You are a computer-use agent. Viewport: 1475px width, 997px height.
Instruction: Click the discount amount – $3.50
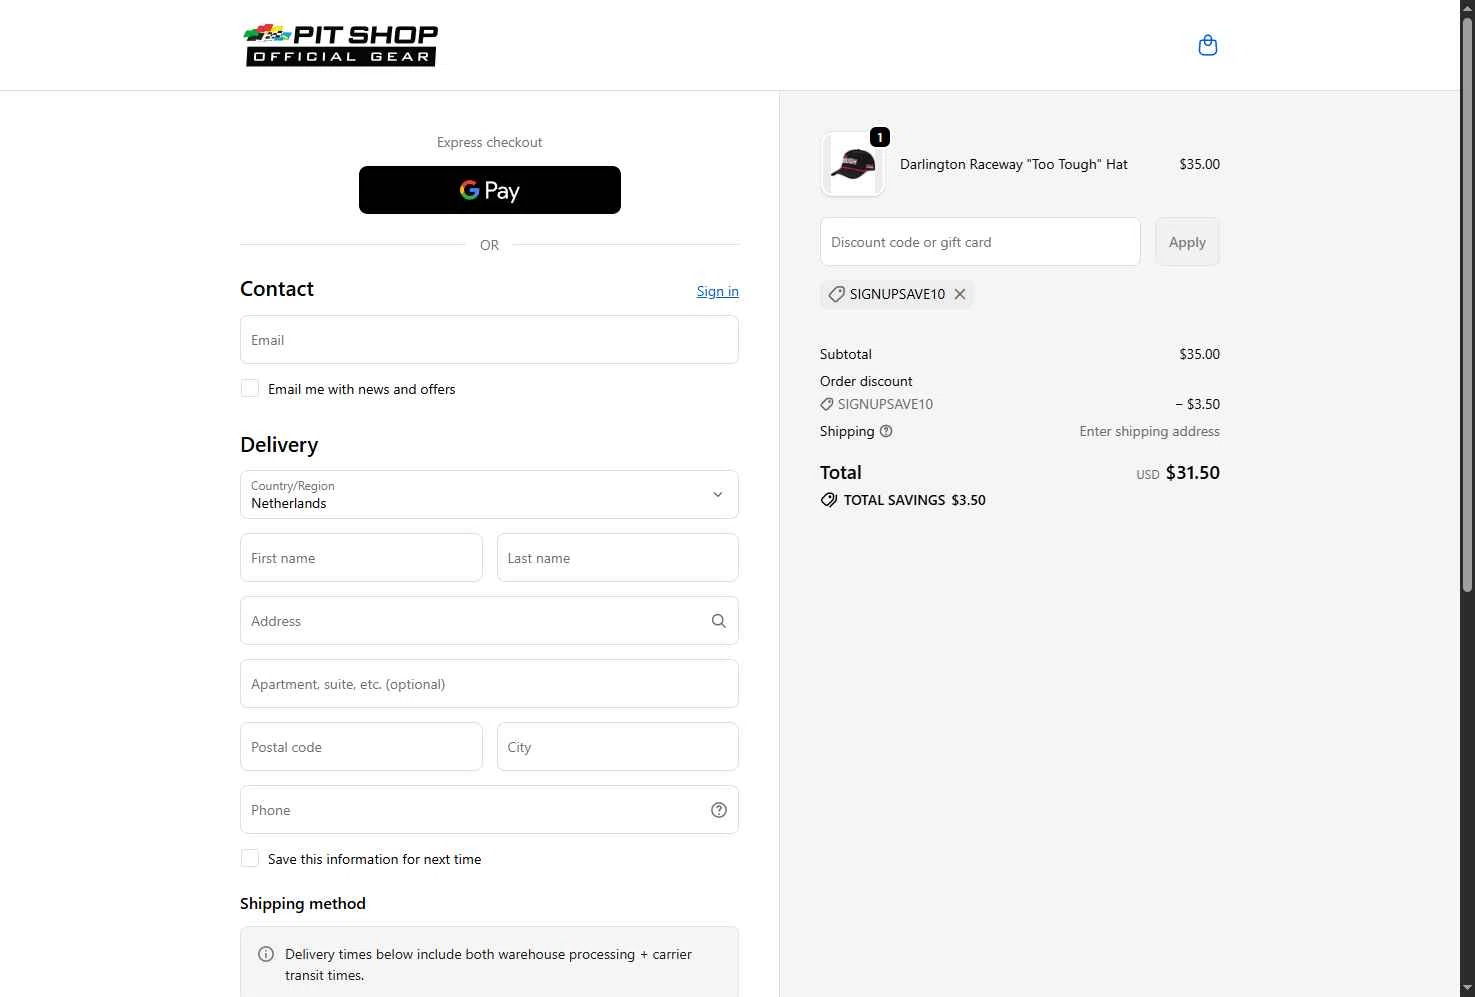click(x=1198, y=404)
